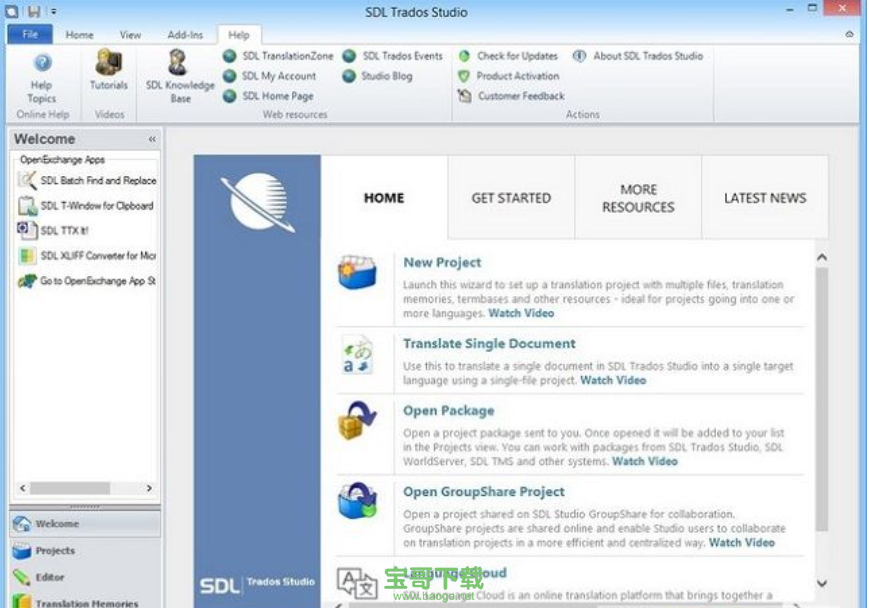Open SDL TranslationZone web resource link
This screenshot has width=869, height=608.
[x=286, y=56]
